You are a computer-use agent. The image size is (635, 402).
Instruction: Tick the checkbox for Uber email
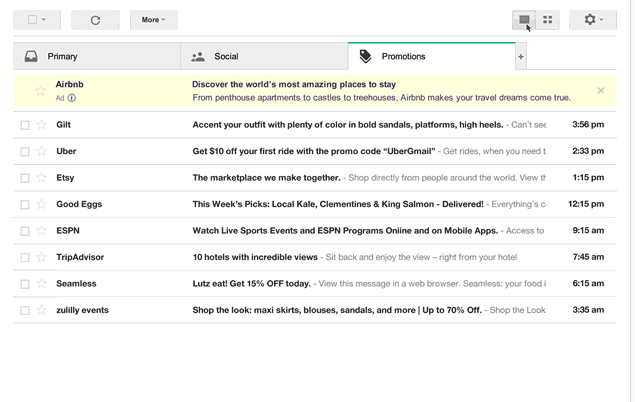pyautogui.click(x=25, y=151)
